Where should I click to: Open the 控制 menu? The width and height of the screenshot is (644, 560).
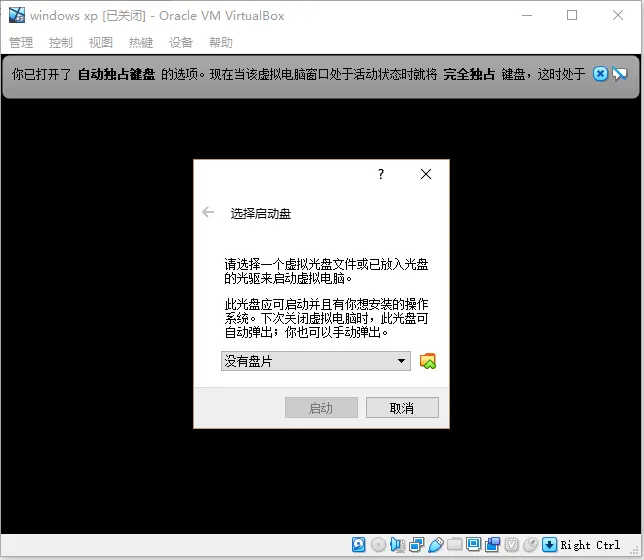point(61,42)
